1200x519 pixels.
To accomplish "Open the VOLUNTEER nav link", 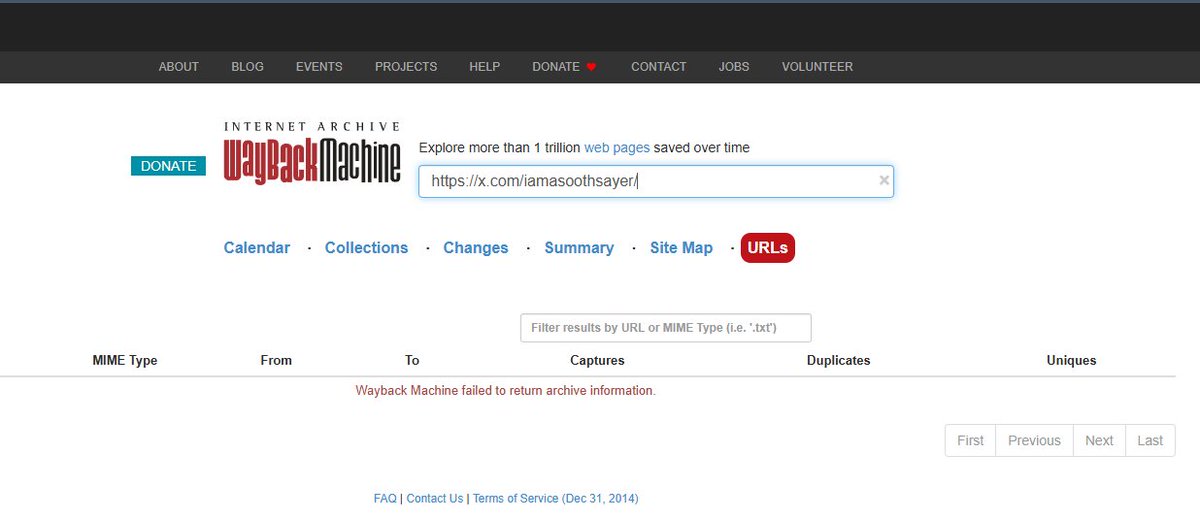I will pos(817,67).
